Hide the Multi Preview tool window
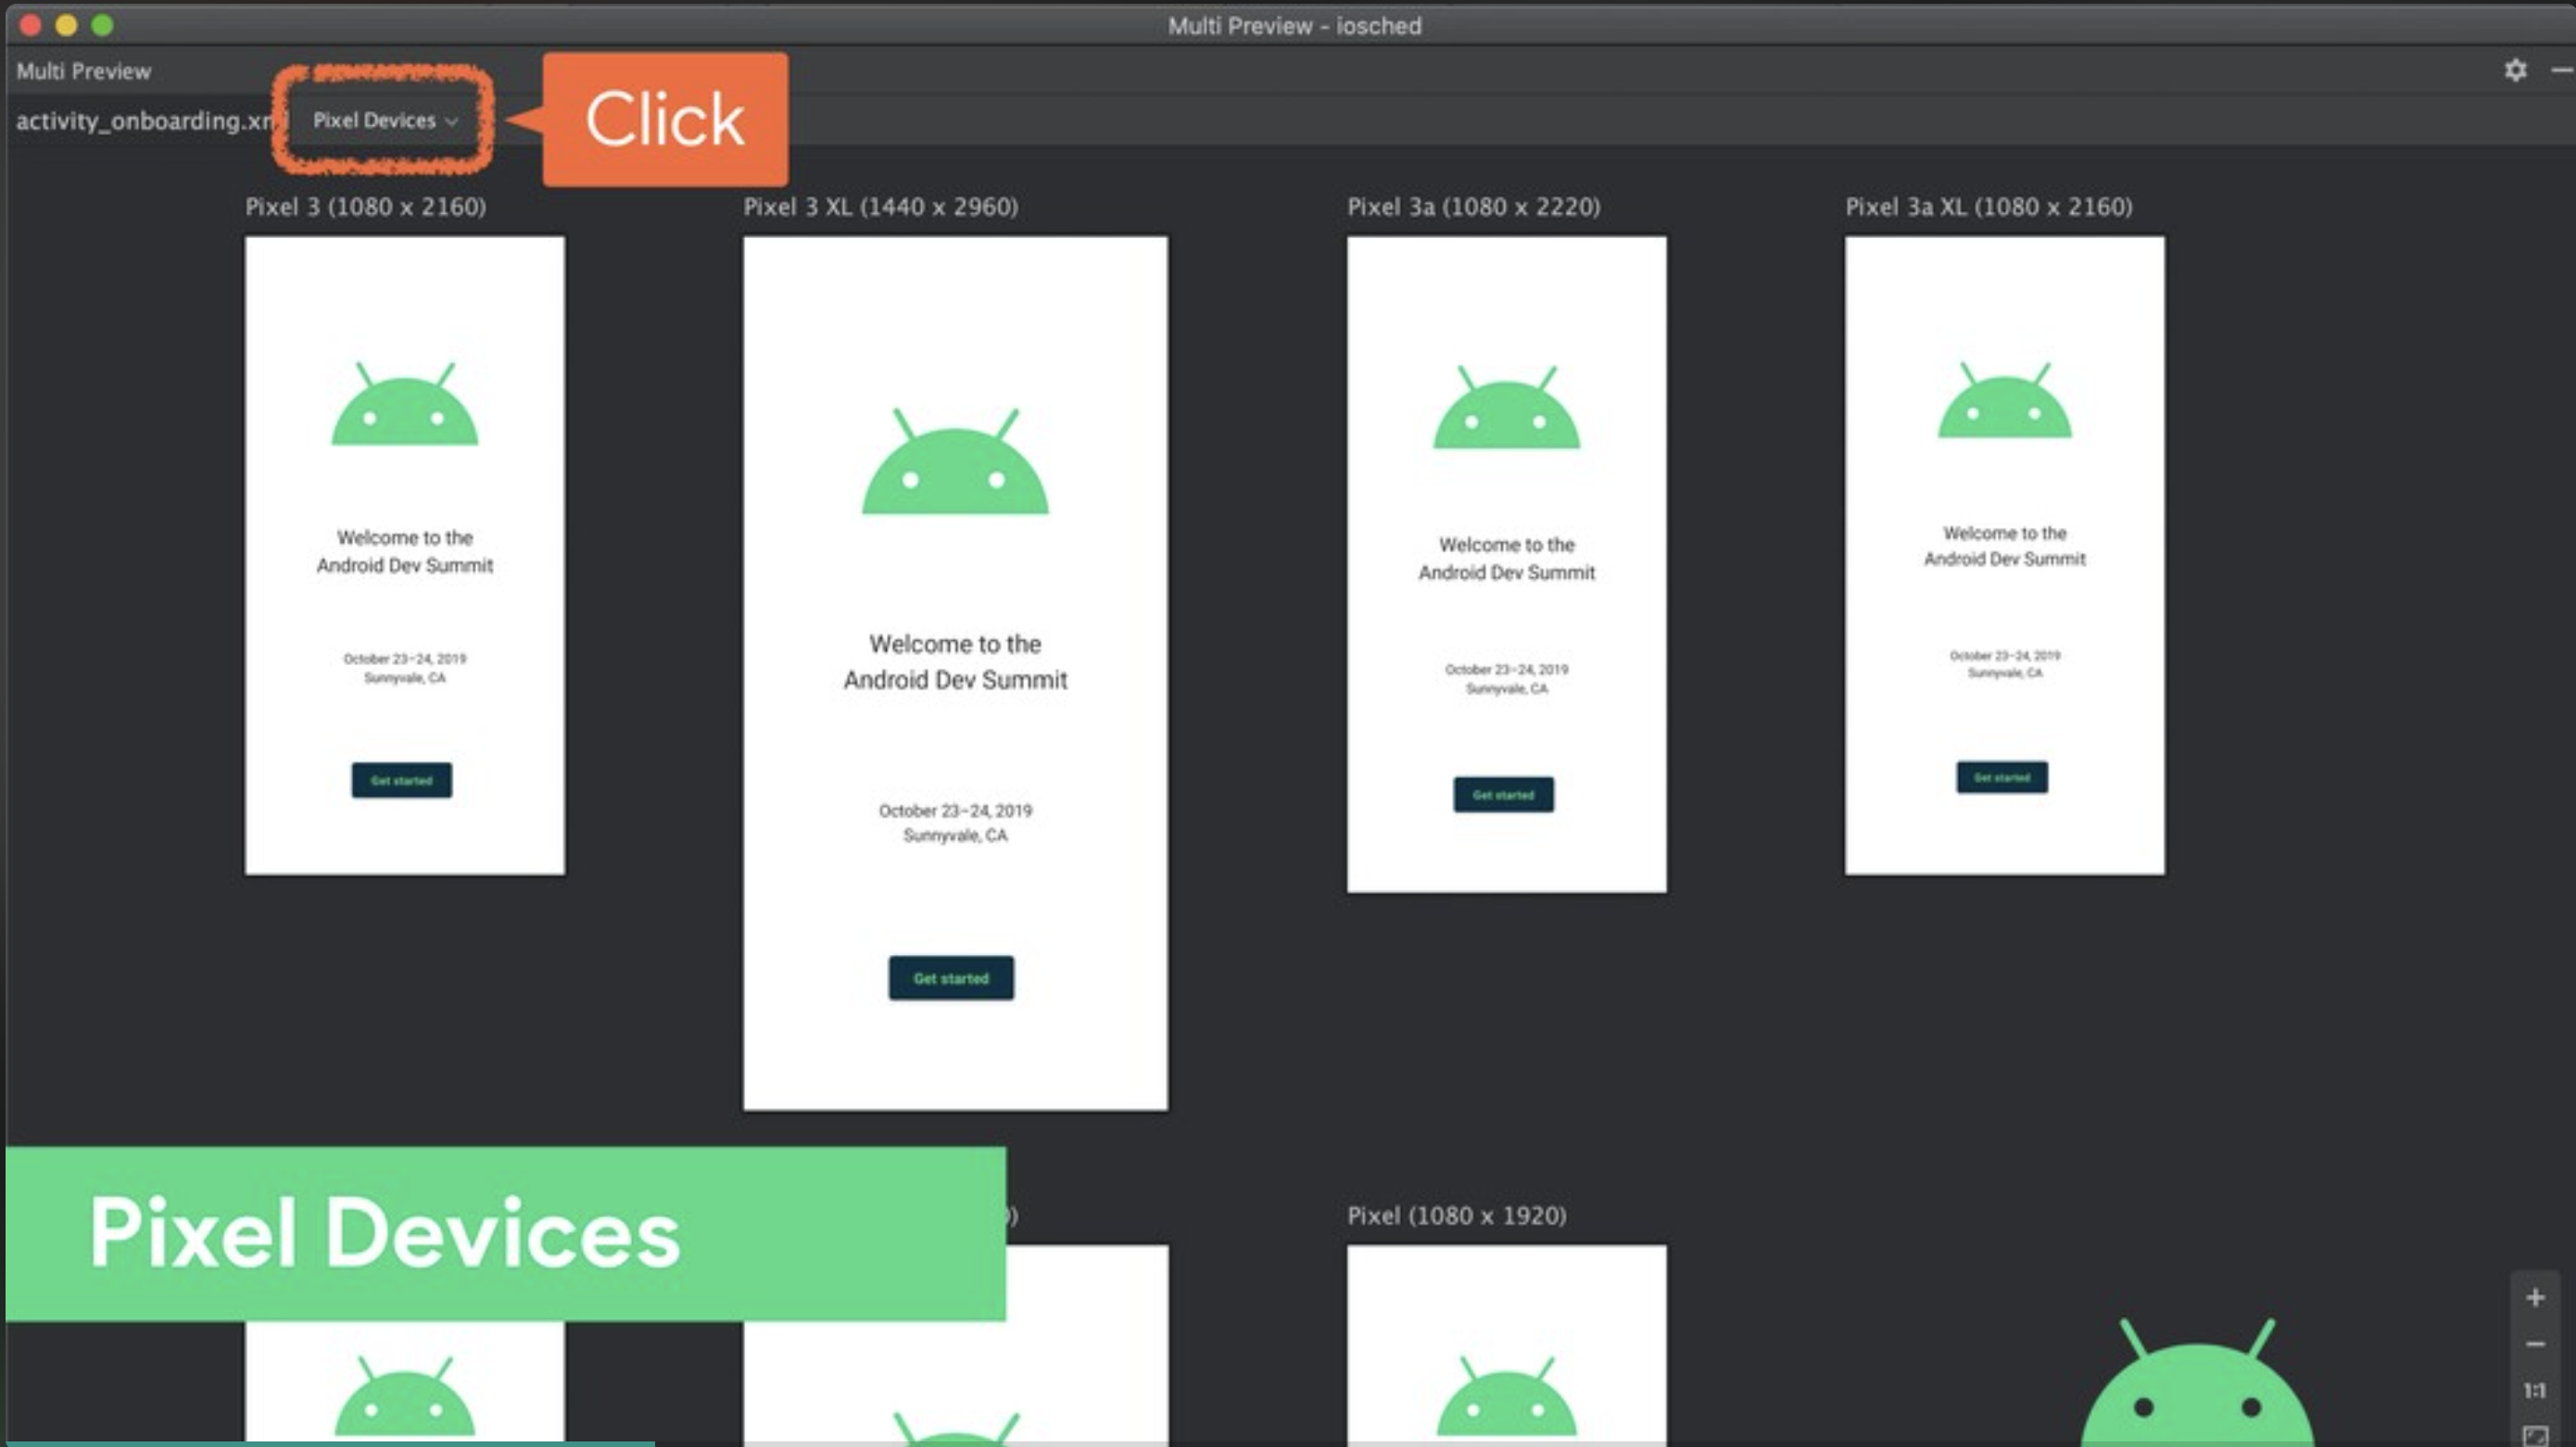 click(2562, 70)
